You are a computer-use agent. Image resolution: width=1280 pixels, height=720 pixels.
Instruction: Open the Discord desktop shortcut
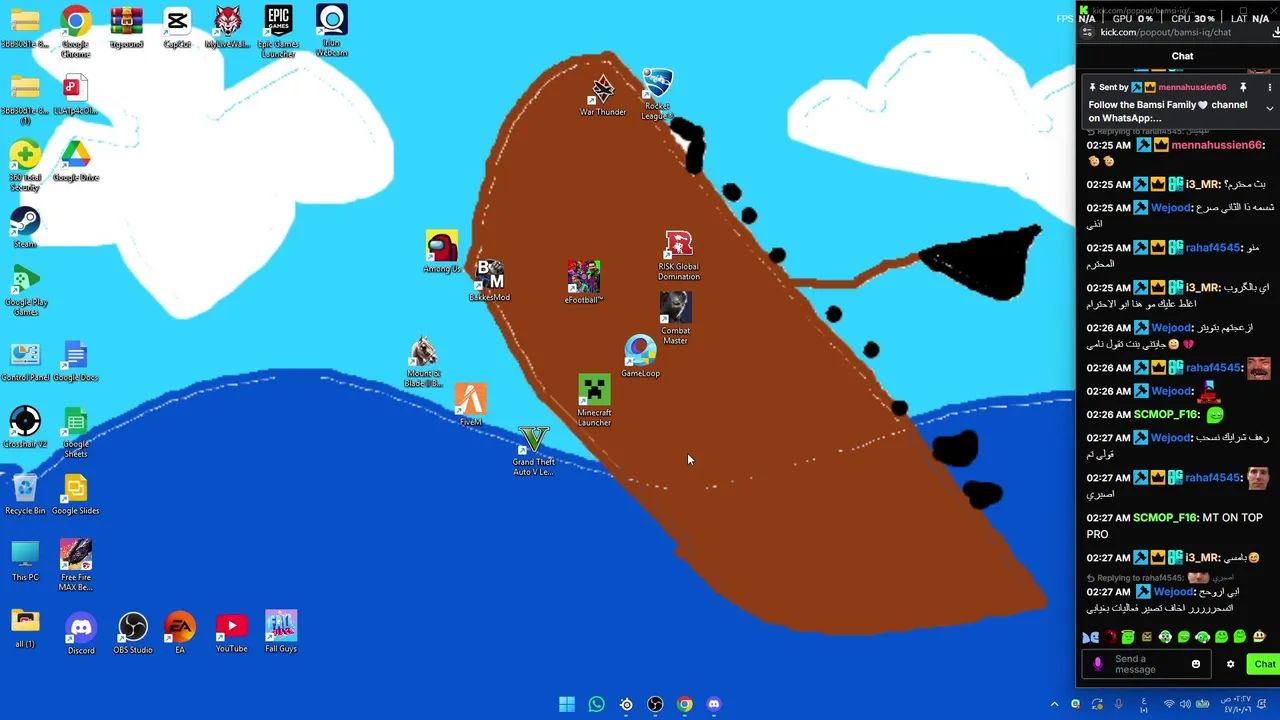(x=81, y=634)
